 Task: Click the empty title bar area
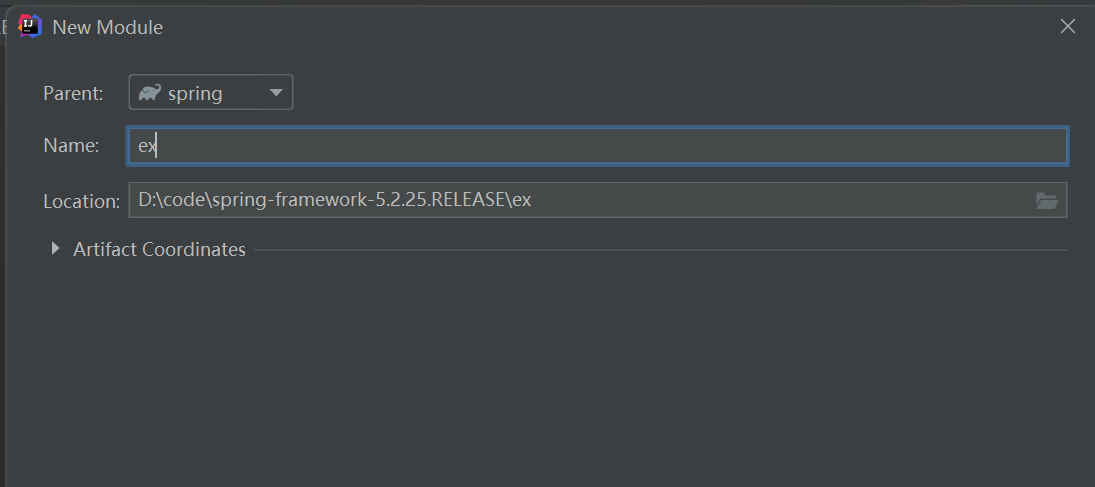tap(600, 27)
